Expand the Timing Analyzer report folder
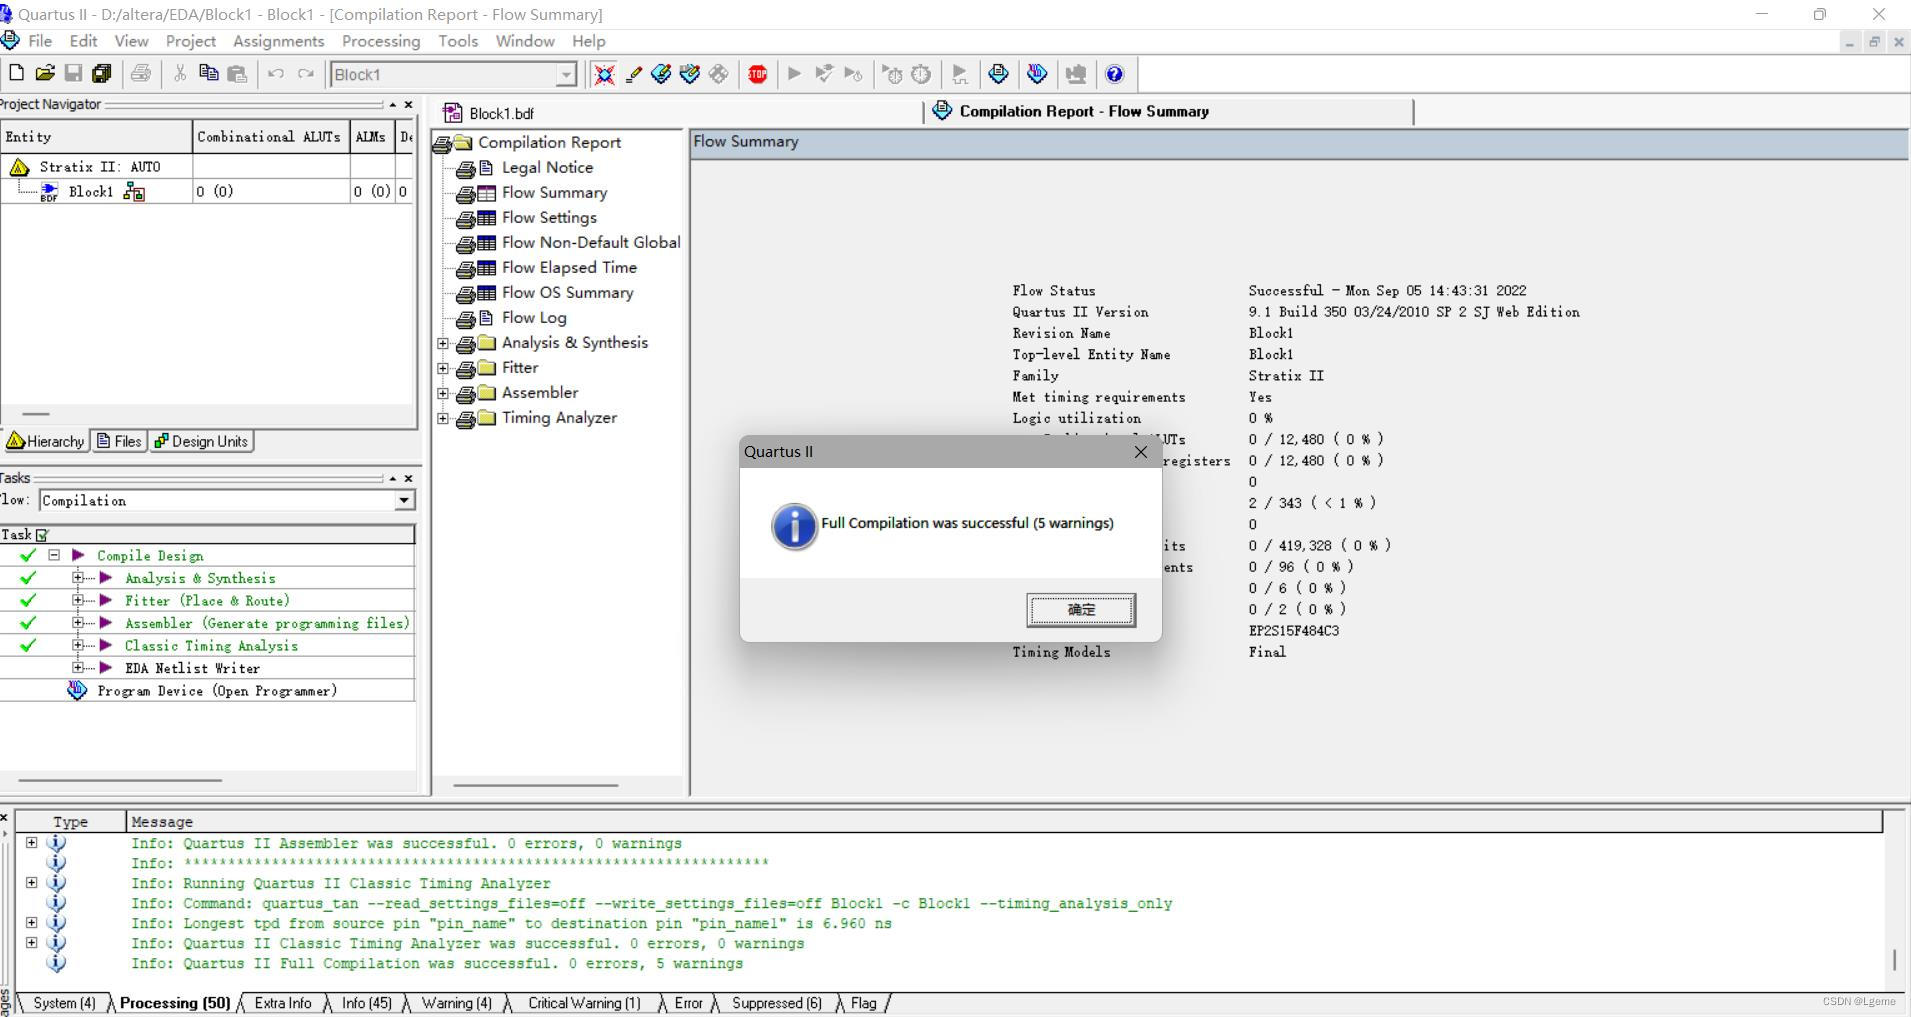Viewport: 1911px width, 1017px height. point(443,418)
